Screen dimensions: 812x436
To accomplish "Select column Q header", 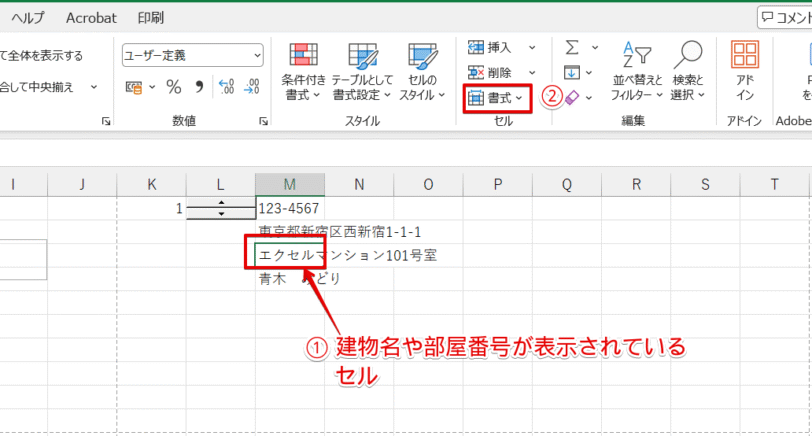I will tap(567, 184).
